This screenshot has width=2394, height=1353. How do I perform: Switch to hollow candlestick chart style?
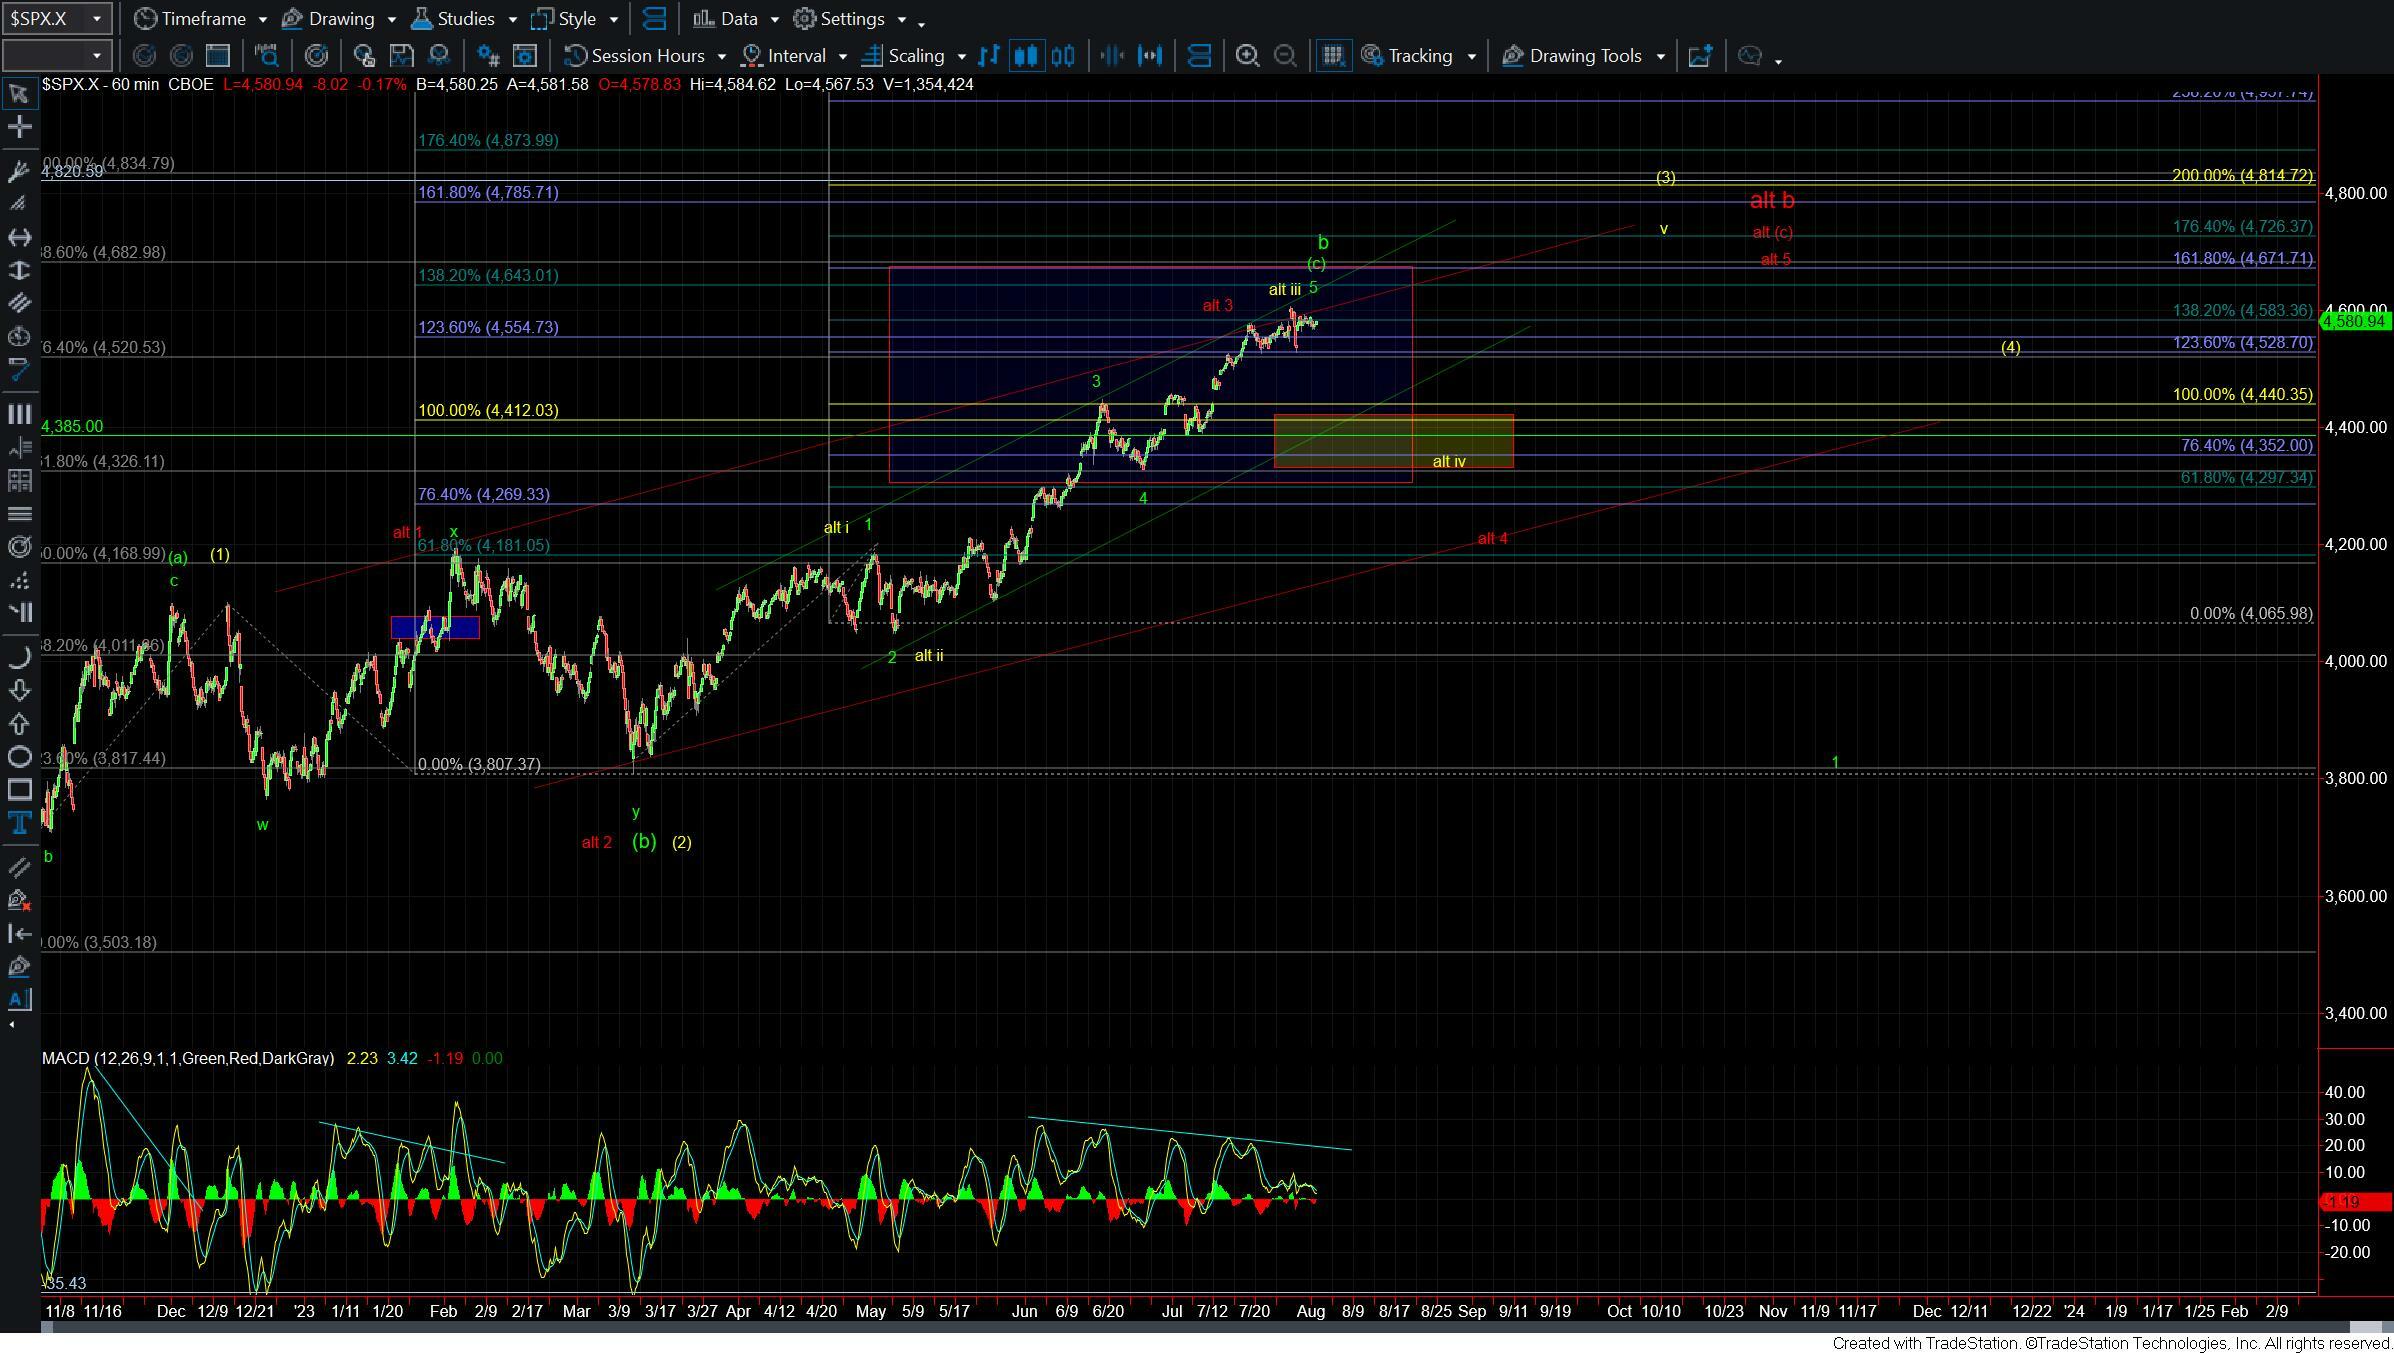[x=1063, y=56]
